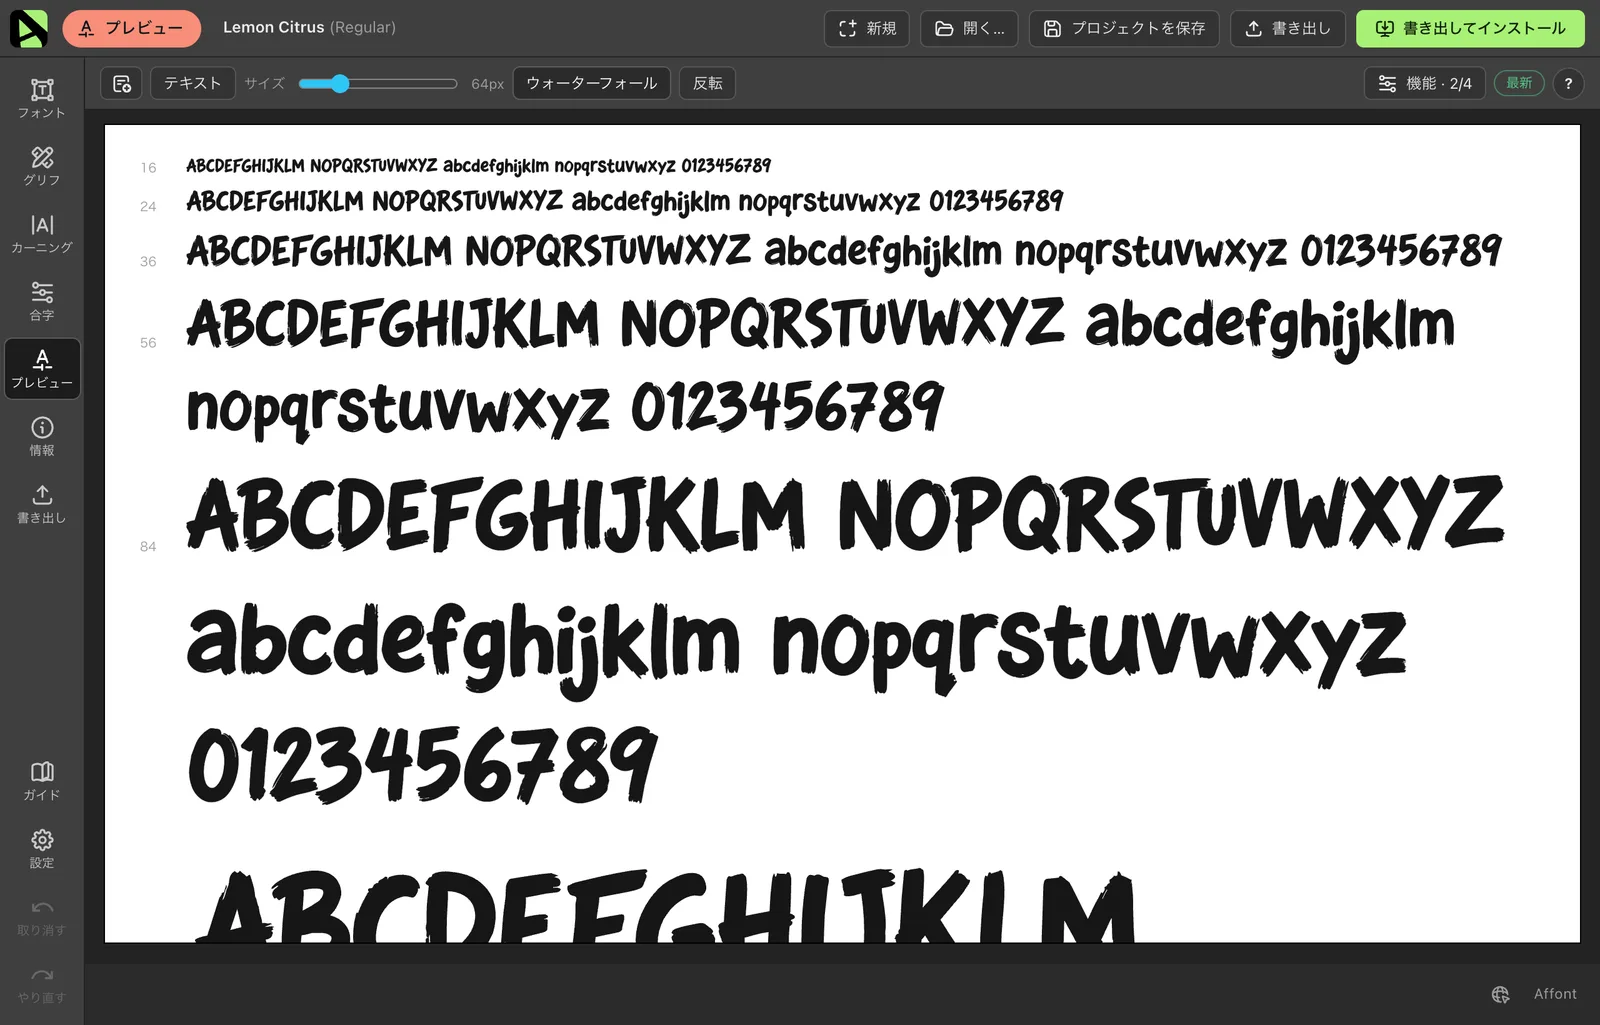Viewport: 1600px width, 1025px height.
Task: Click the Lemon Citrus font name
Action: (273, 28)
